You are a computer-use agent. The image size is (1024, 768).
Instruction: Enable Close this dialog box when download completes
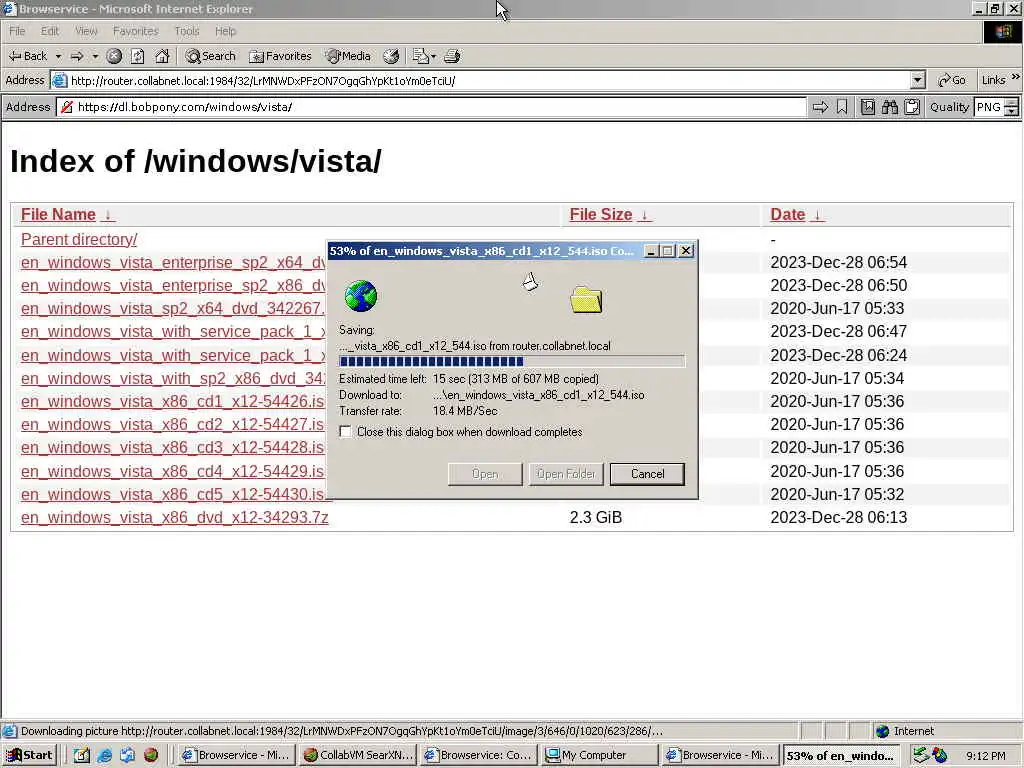pyautogui.click(x=345, y=432)
